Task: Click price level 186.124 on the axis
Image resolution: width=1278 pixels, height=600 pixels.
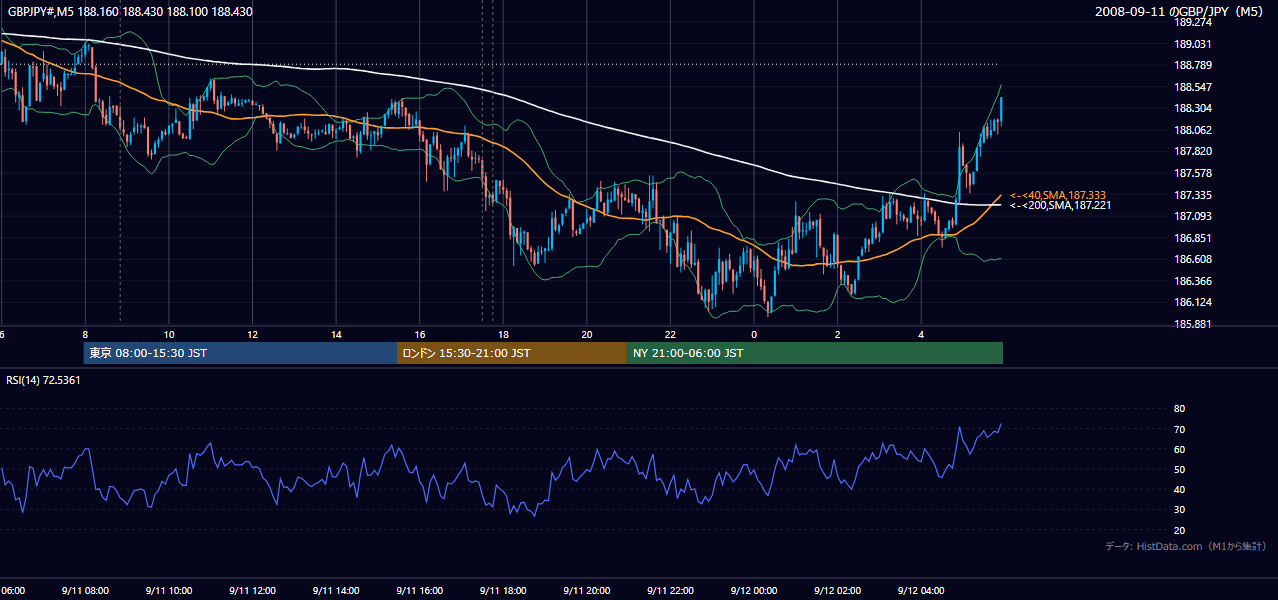Action: click(x=1192, y=302)
